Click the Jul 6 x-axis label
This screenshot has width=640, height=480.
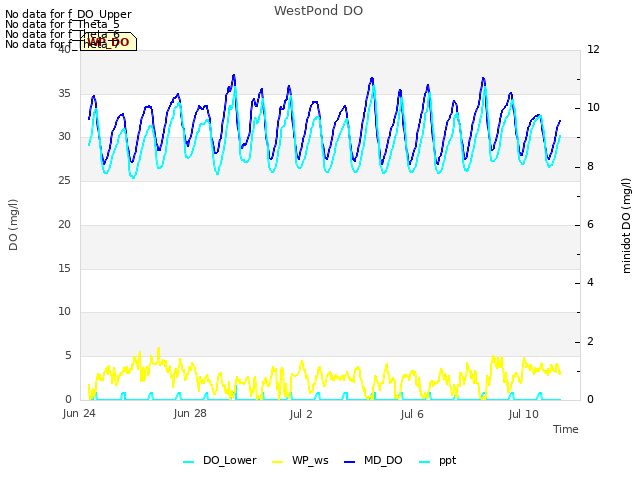pos(412,414)
